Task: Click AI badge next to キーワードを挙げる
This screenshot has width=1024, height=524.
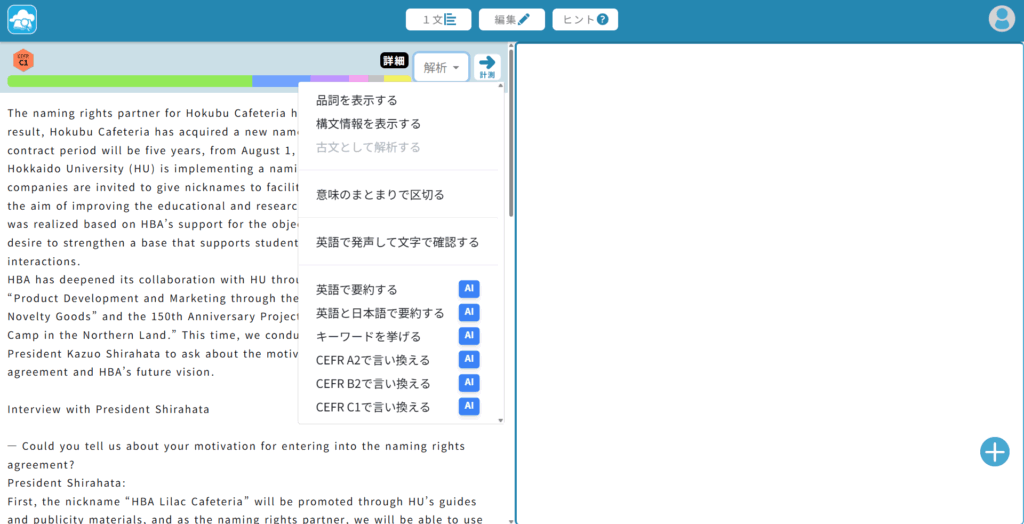Action: pos(469,336)
